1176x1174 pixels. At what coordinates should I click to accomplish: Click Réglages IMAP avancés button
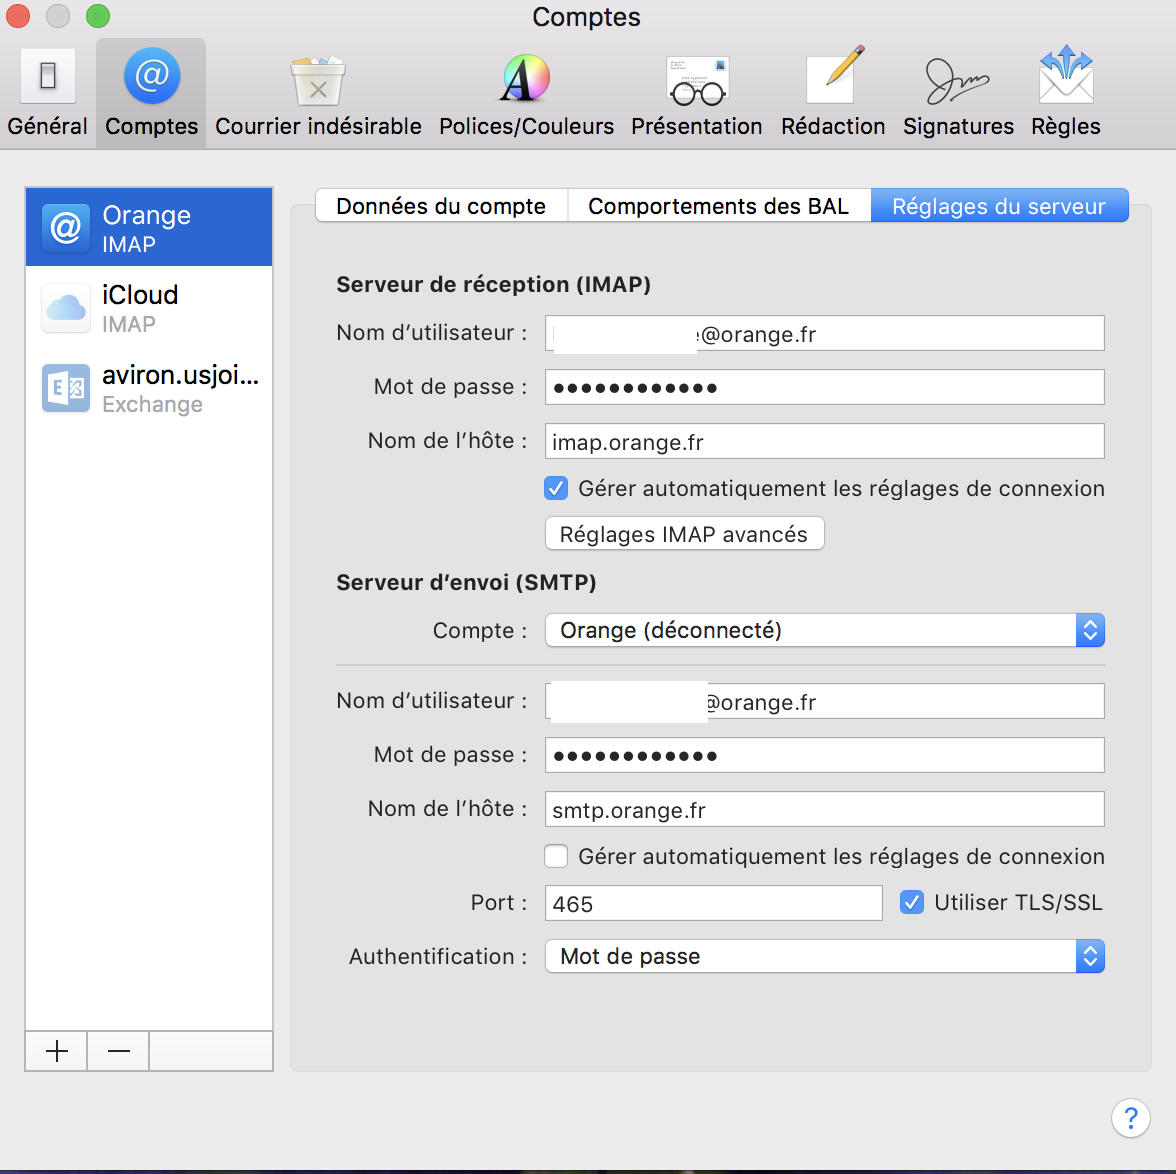(684, 534)
